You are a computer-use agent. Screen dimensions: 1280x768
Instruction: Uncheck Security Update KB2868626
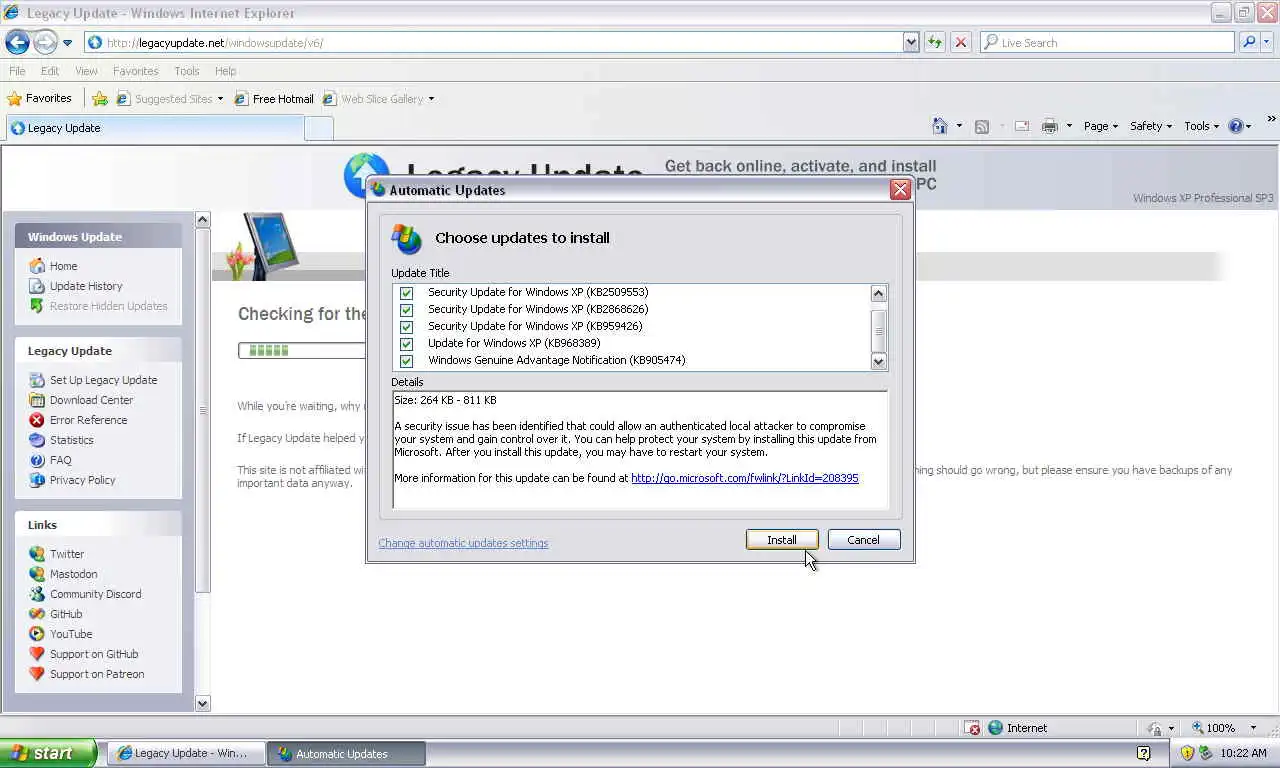pyautogui.click(x=406, y=309)
